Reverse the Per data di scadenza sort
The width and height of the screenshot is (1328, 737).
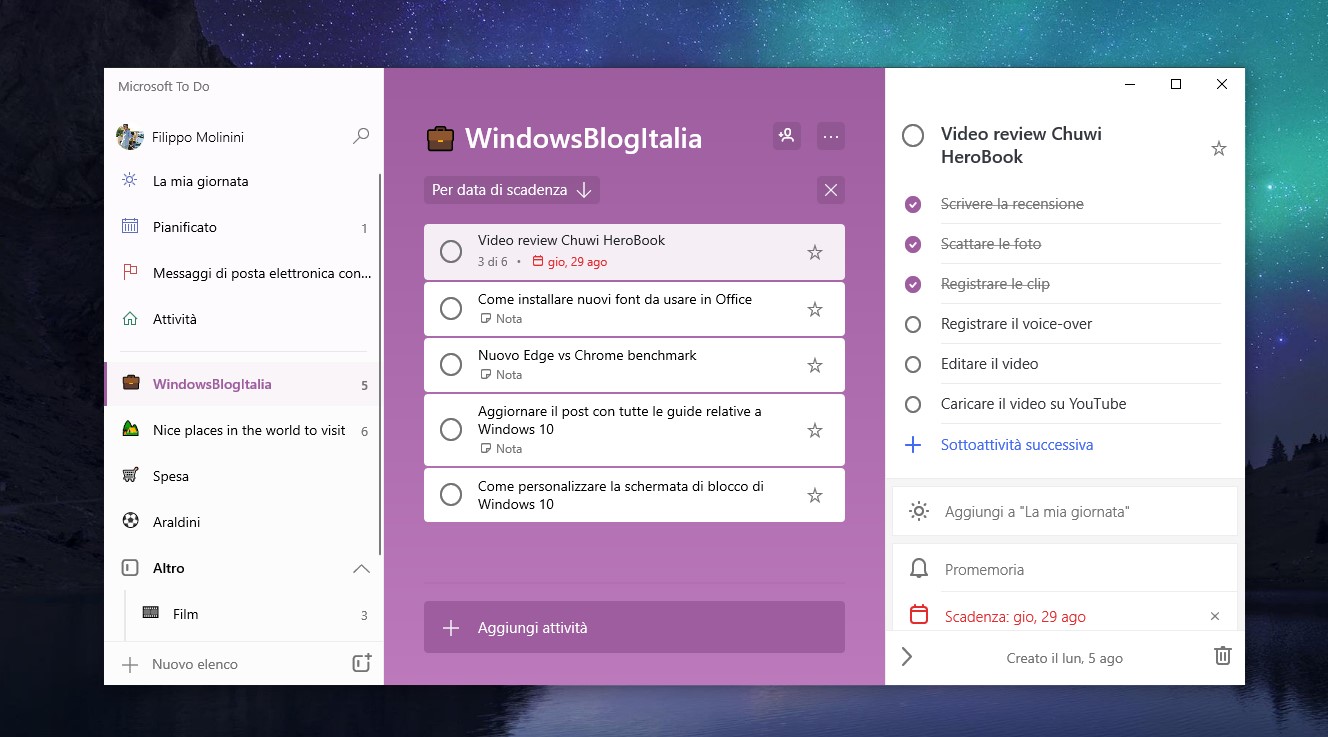(x=585, y=190)
